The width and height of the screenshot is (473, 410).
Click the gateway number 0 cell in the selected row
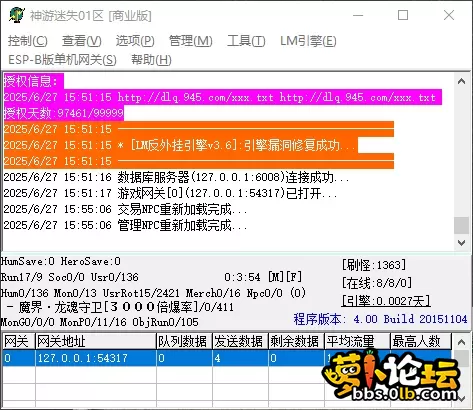[19, 358]
